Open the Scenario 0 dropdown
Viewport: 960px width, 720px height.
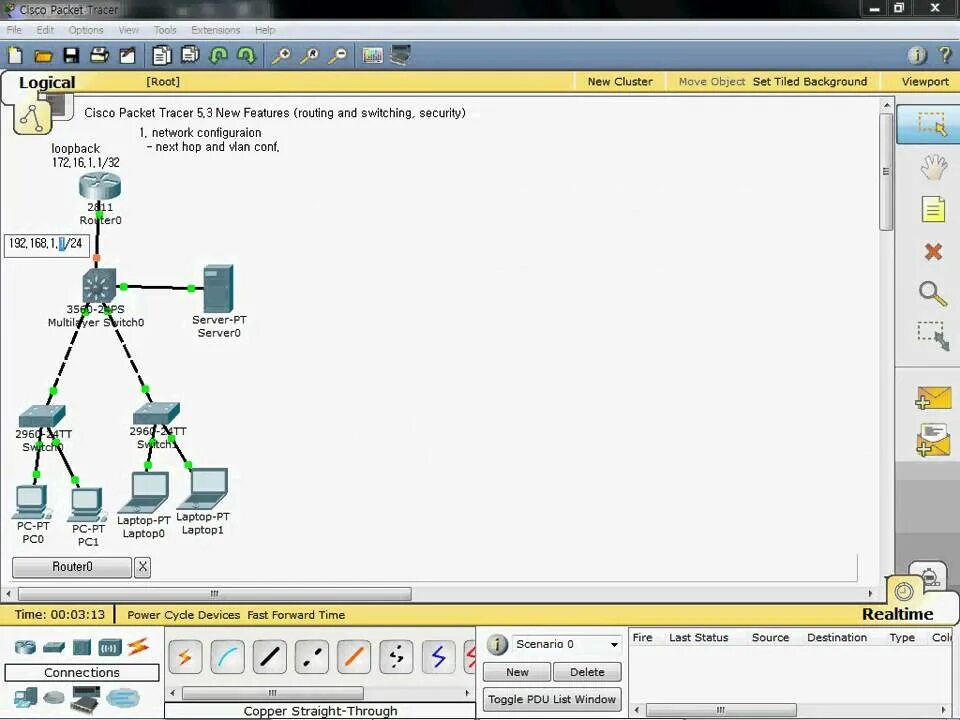(567, 644)
